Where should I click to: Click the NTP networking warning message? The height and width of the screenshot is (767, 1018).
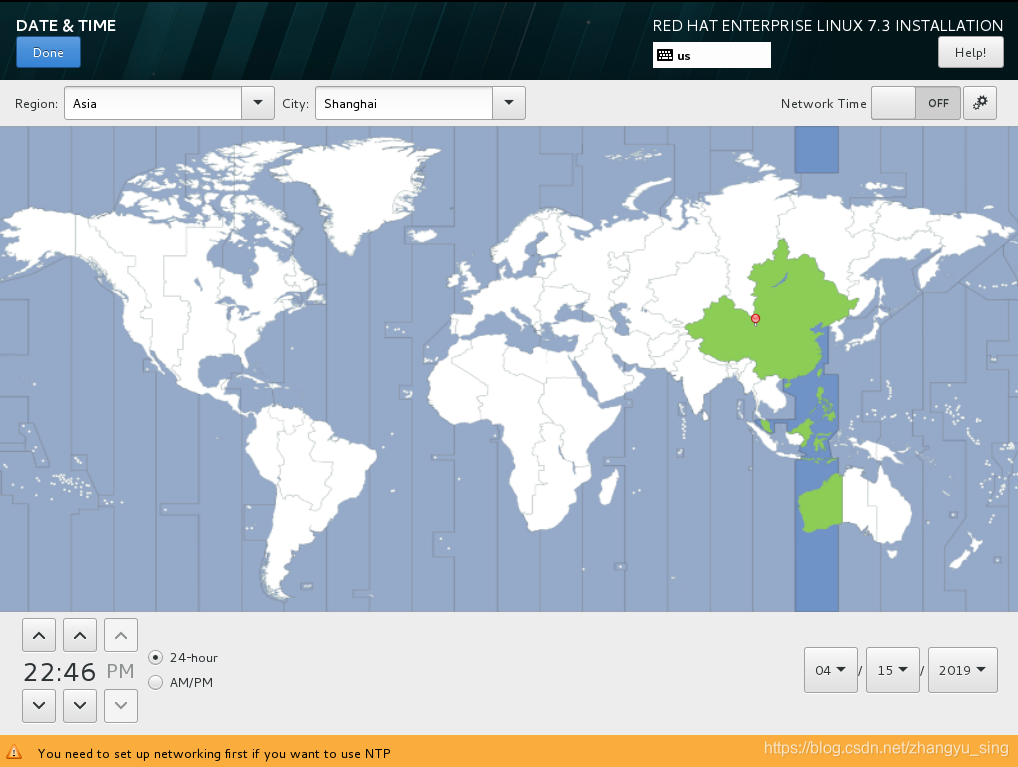click(214, 753)
